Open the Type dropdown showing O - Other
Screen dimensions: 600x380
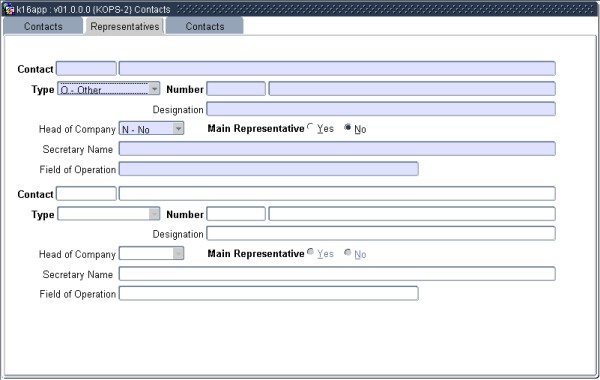click(x=109, y=89)
